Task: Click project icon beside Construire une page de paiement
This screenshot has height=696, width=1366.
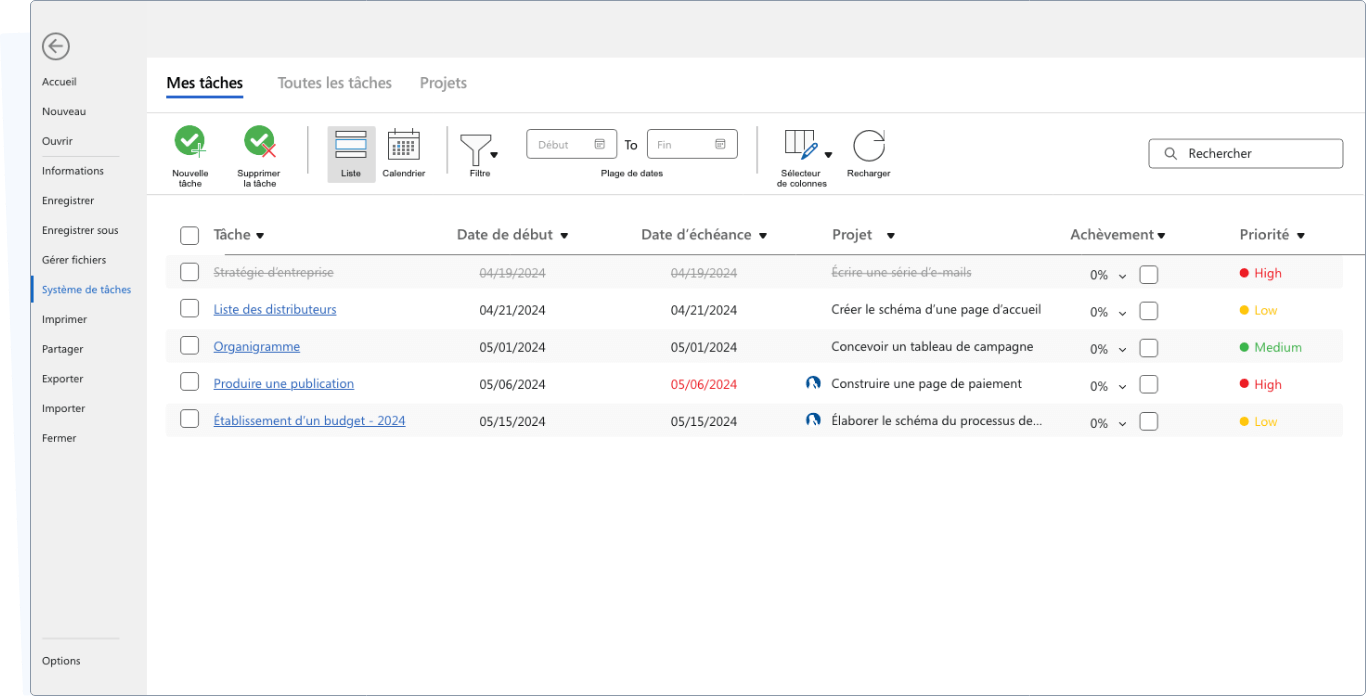Action: pos(813,383)
